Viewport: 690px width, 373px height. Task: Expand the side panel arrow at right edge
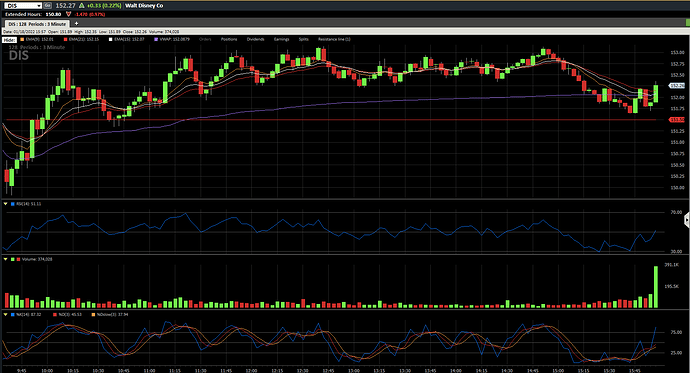[687, 220]
